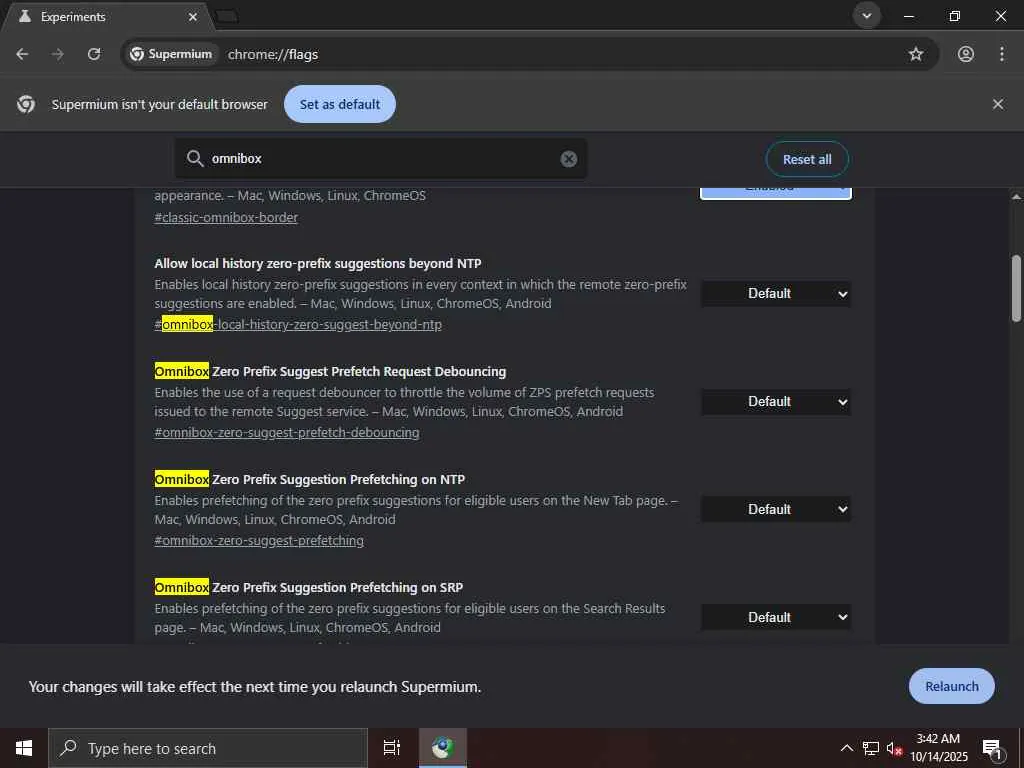Click the Relaunch button
The image size is (1024, 768).
pyautogui.click(x=952, y=686)
